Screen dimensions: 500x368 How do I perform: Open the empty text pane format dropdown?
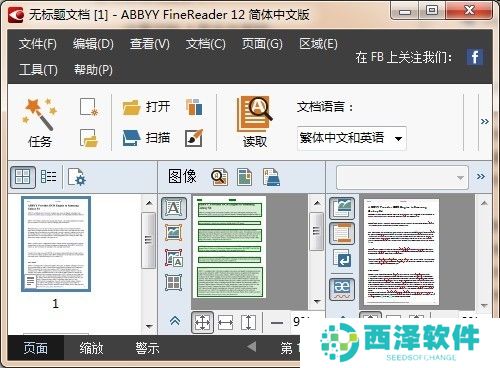click(x=402, y=177)
